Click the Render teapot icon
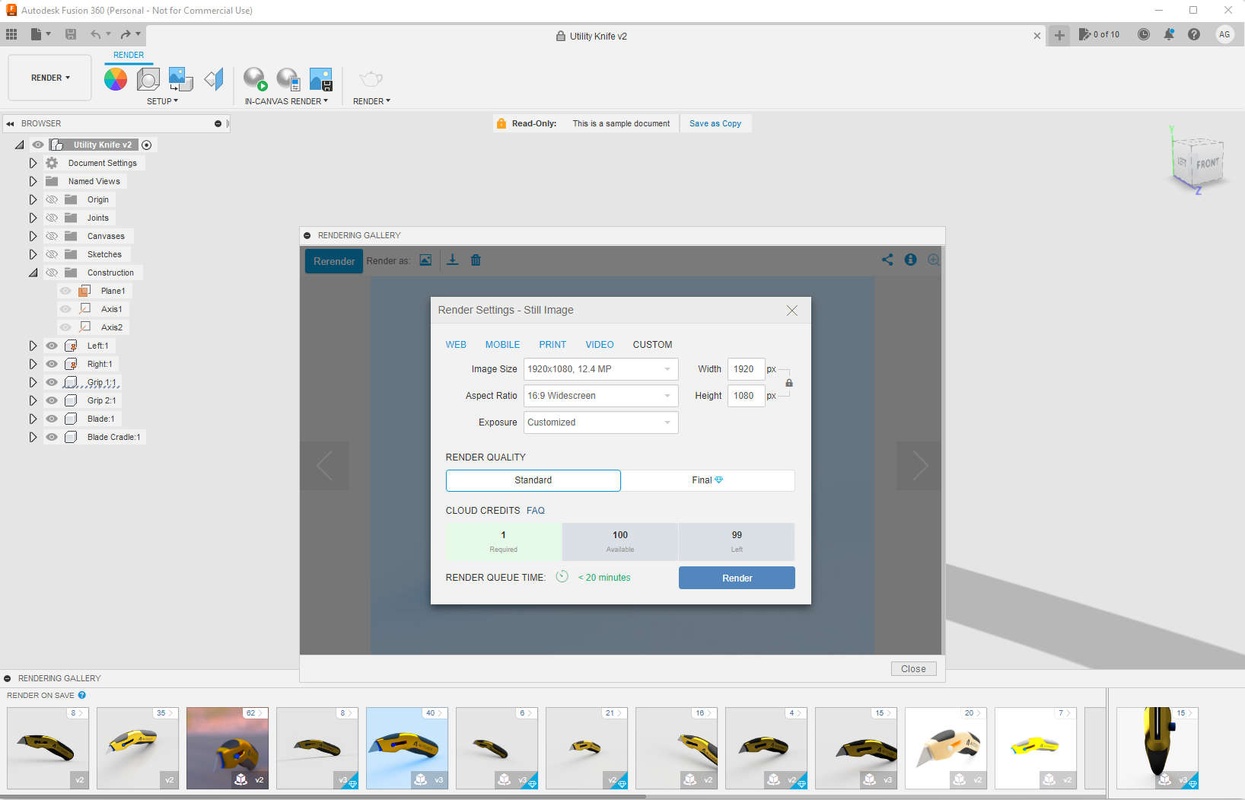 371,79
